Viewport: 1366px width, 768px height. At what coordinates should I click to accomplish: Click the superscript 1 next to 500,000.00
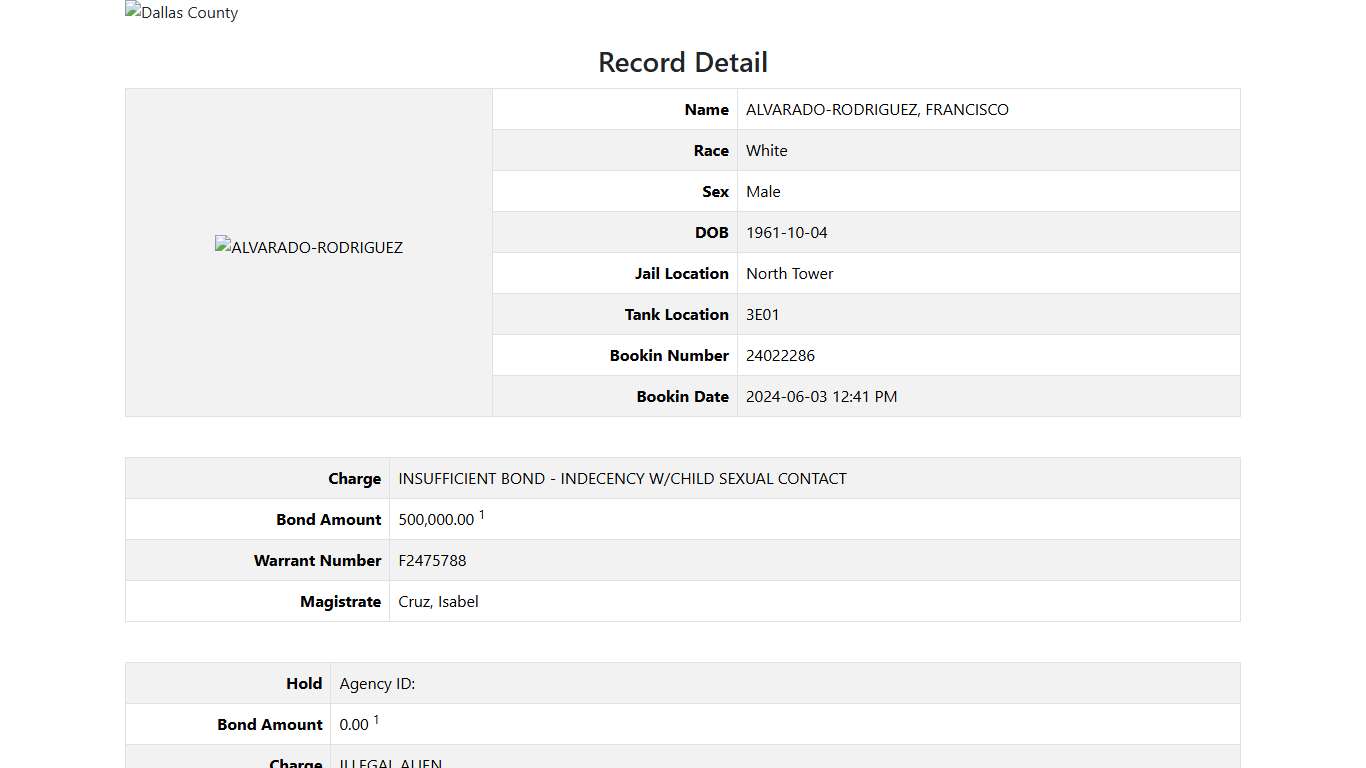click(481, 513)
